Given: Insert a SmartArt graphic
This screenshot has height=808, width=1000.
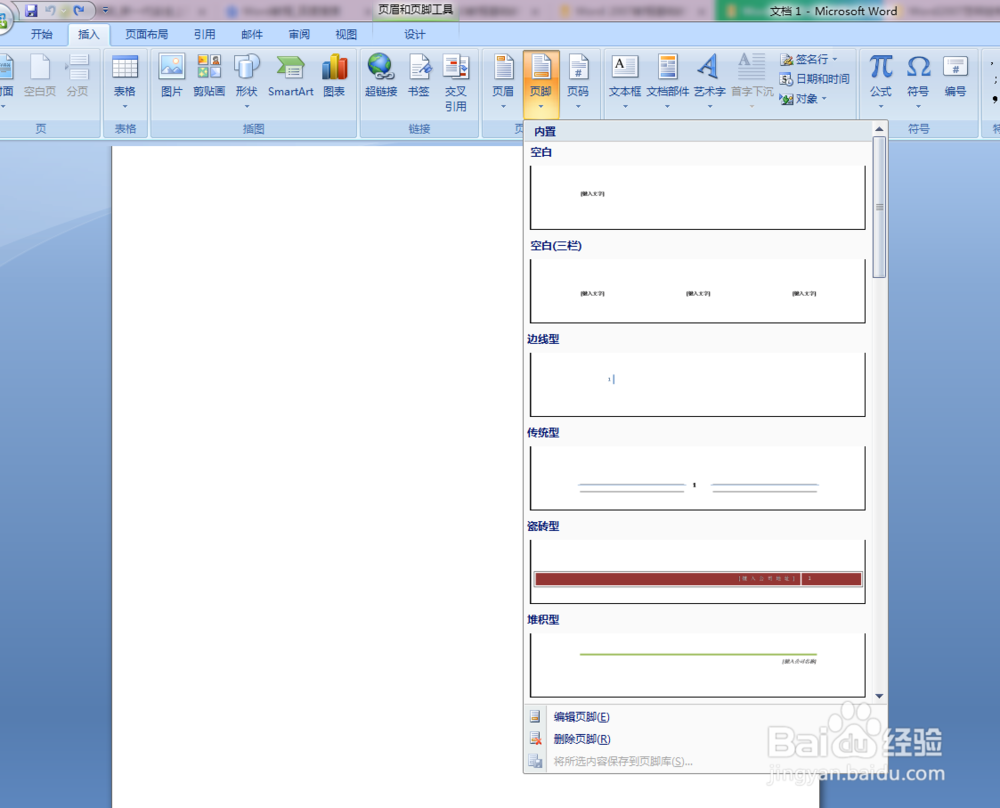Looking at the screenshot, I should (291, 77).
